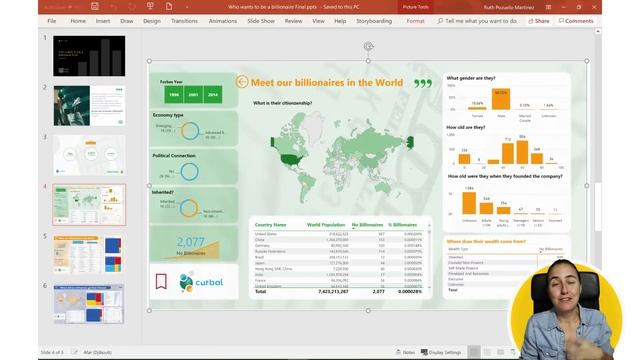Click the Share button
Image resolution: width=640 pixels, height=360 pixels.
click(539, 21)
